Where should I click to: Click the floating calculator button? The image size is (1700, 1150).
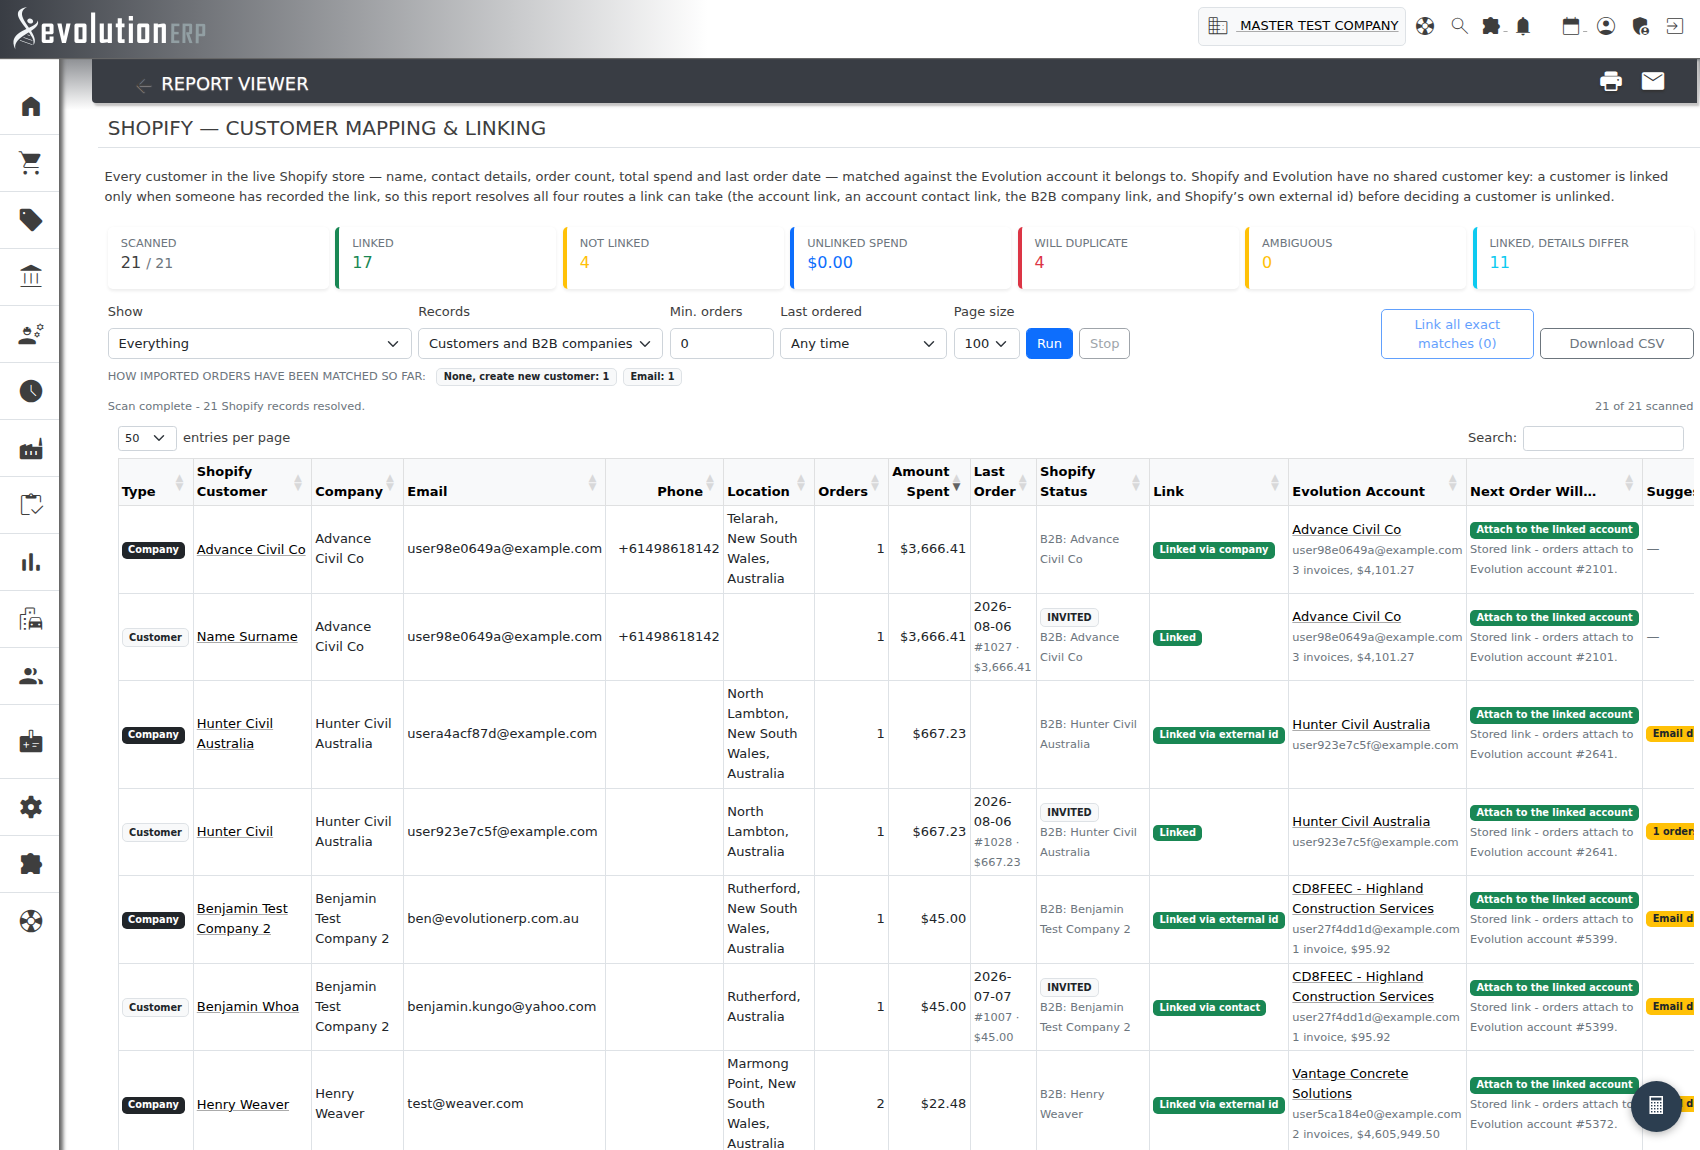click(x=1656, y=1106)
